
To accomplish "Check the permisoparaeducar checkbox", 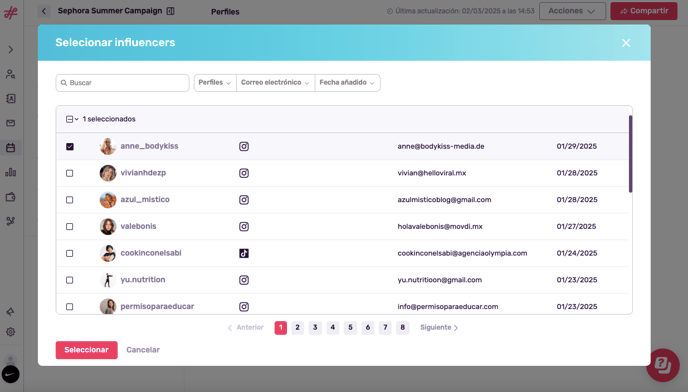I will [x=70, y=307].
